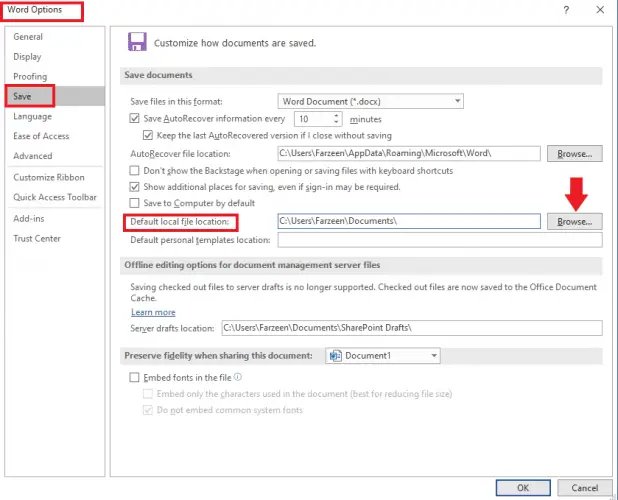Click the 'AutoRecover file location:' label
This screenshot has height=500, width=618.
(181, 154)
